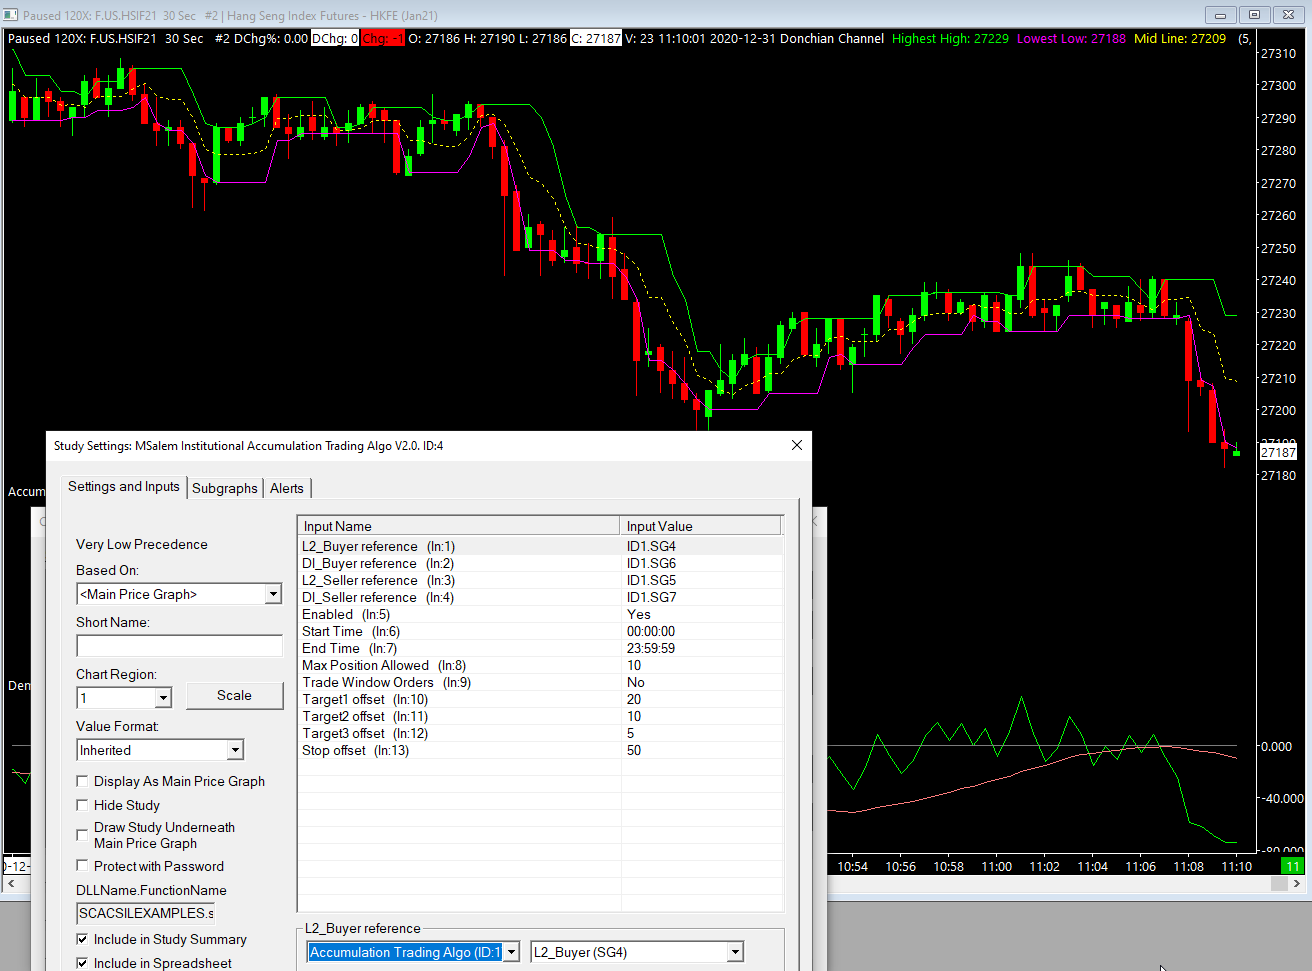The width and height of the screenshot is (1312, 971).
Task: Select the L2_Seller reference row
Action: pos(540,580)
